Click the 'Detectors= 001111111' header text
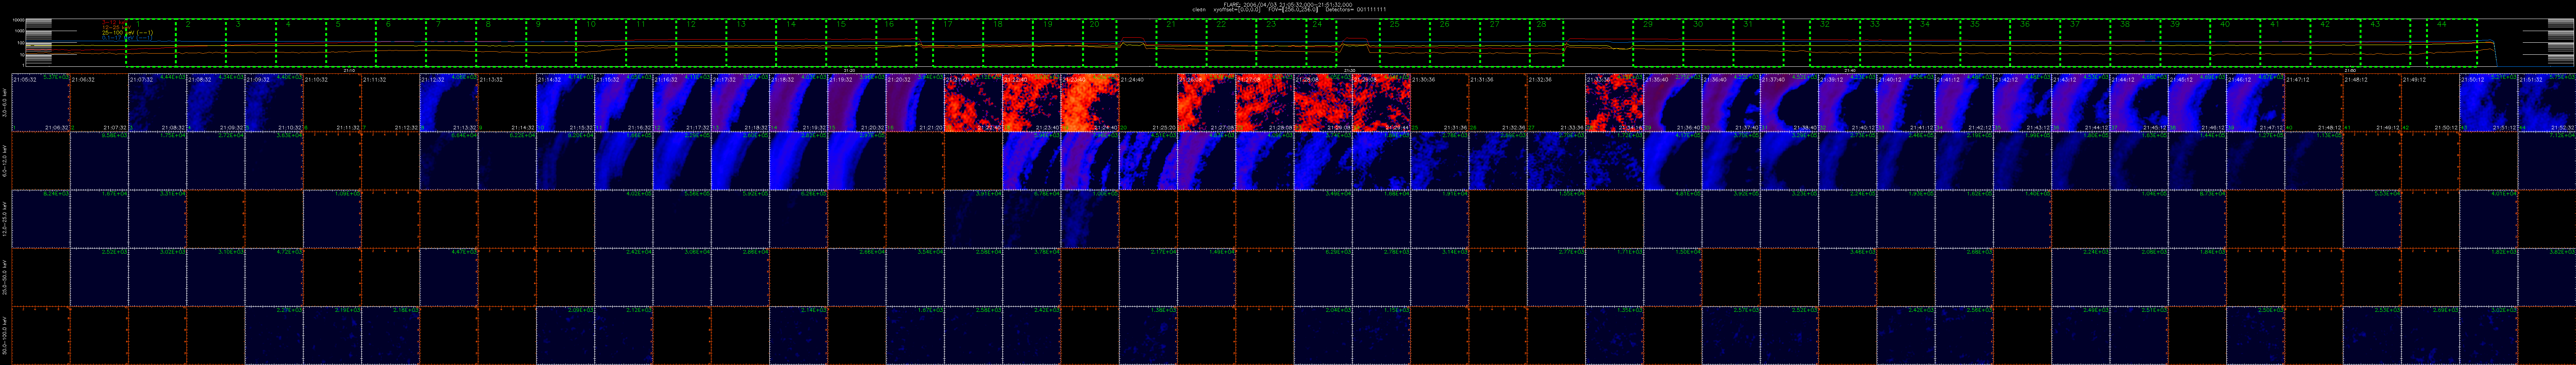2576x365 pixels. click(1356, 10)
